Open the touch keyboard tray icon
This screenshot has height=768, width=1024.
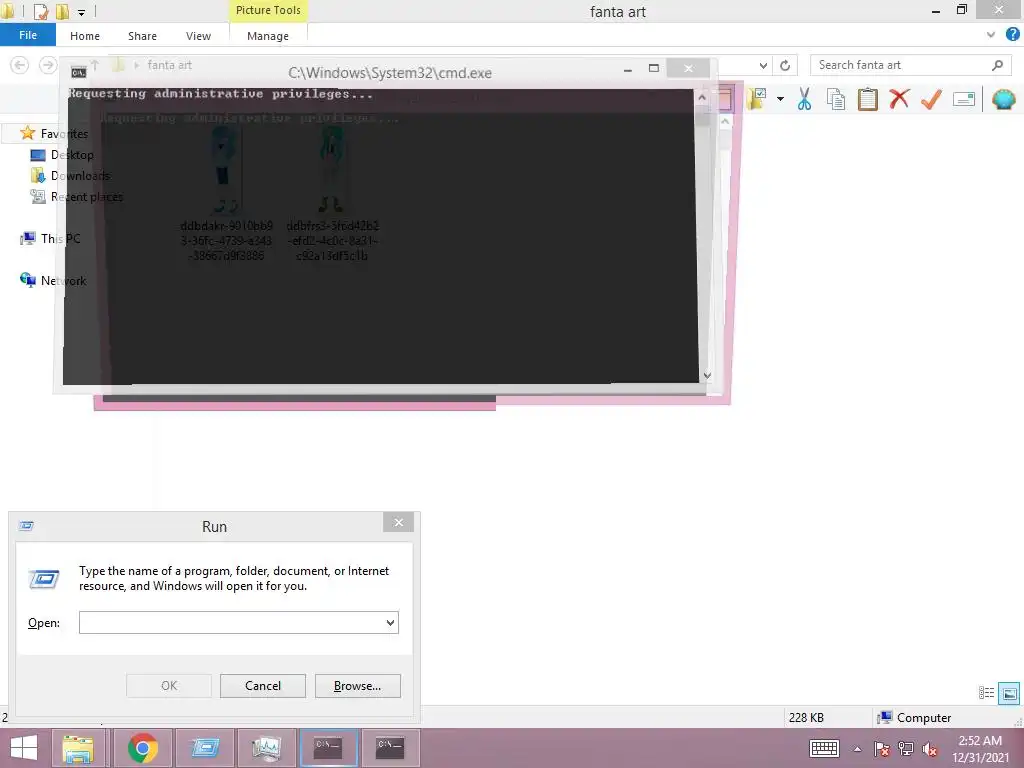[824, 749]
